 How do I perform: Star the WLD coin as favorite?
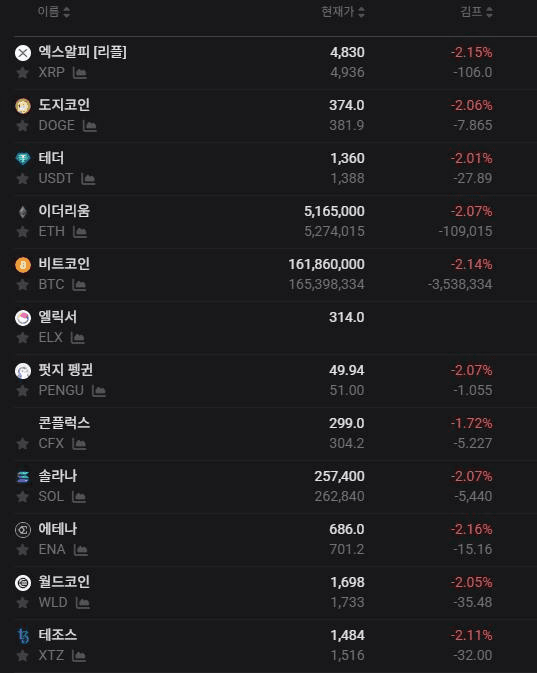(23, 603)
